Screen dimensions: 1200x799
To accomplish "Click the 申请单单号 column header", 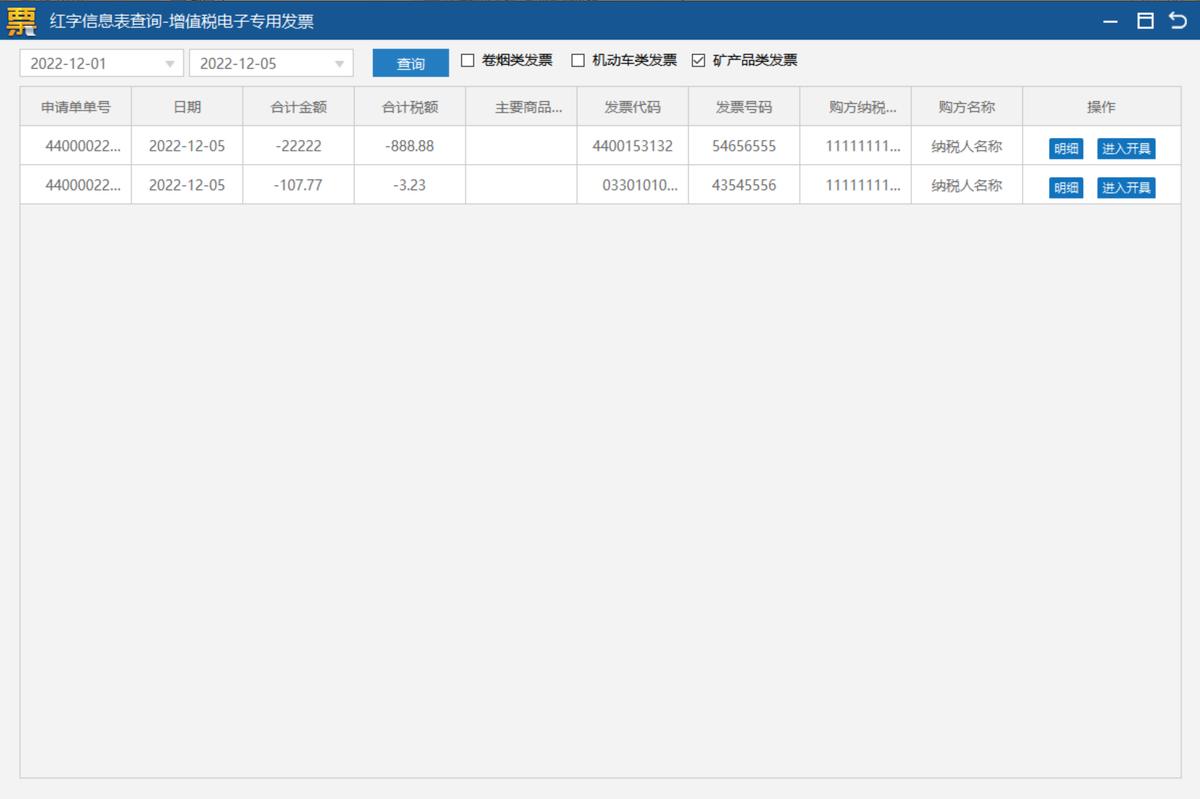I will pyautogui.click(x=77, y=106).
